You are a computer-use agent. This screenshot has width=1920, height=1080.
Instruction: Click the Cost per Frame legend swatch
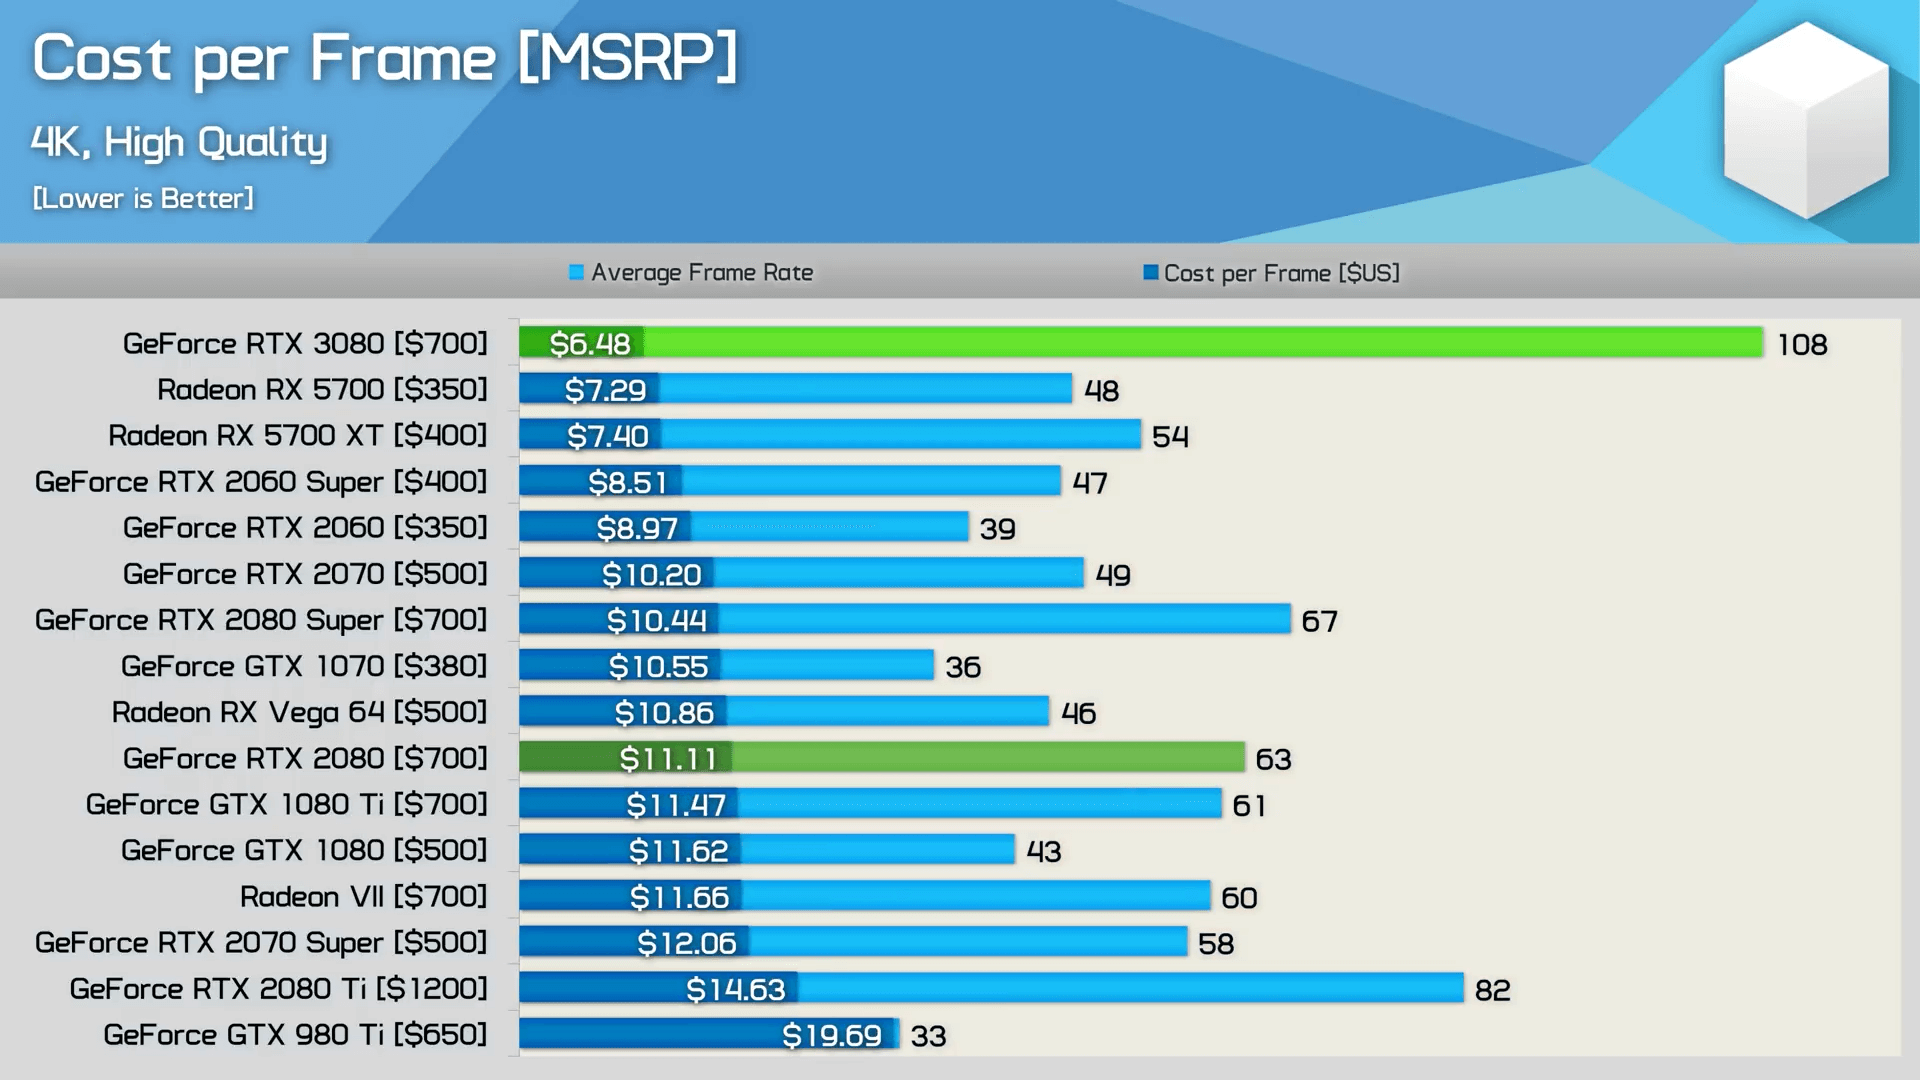point(1150,273)
